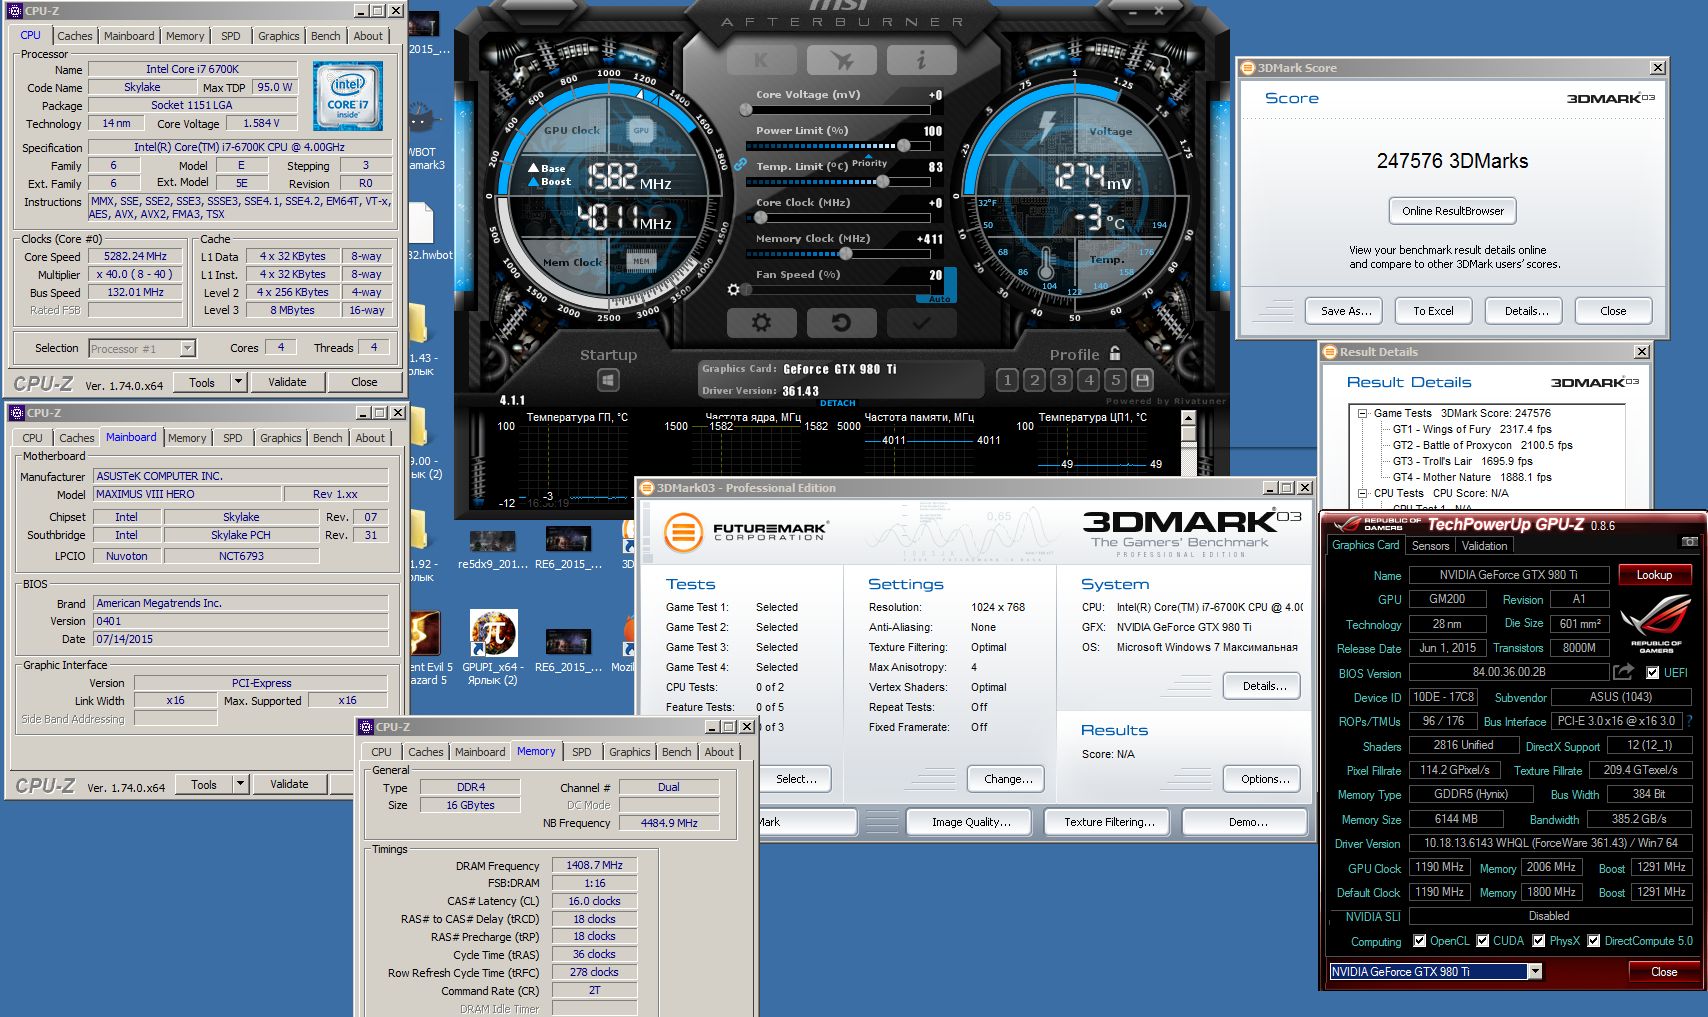Apply Afterburner settings with the checkmark button
This screenshot has width=1708, height=1017.
coord(921,323)
